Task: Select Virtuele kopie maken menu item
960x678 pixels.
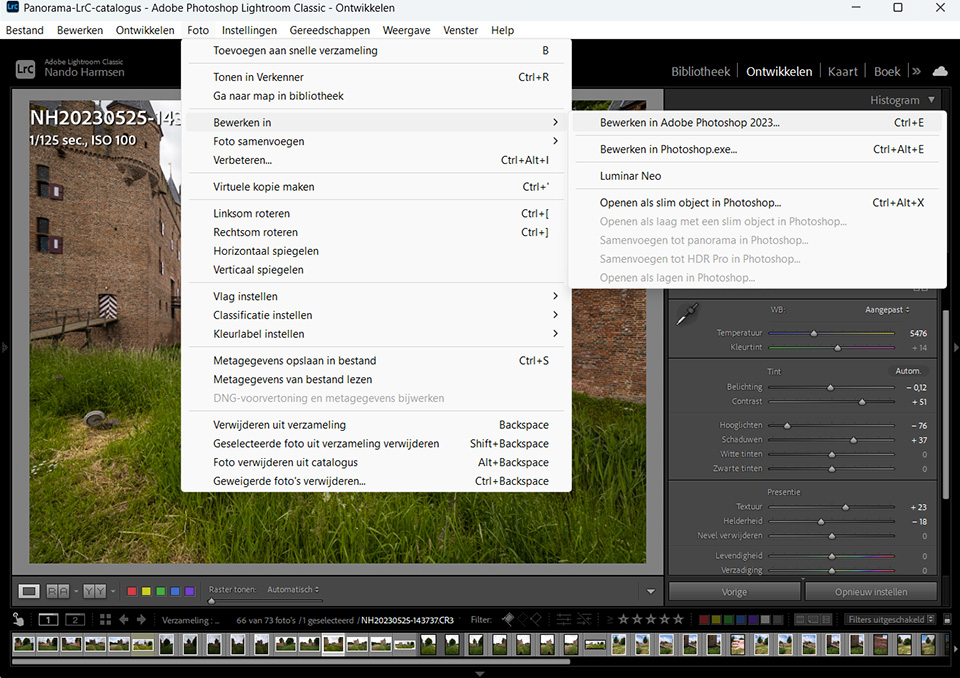Action: (x=377, y=187)
